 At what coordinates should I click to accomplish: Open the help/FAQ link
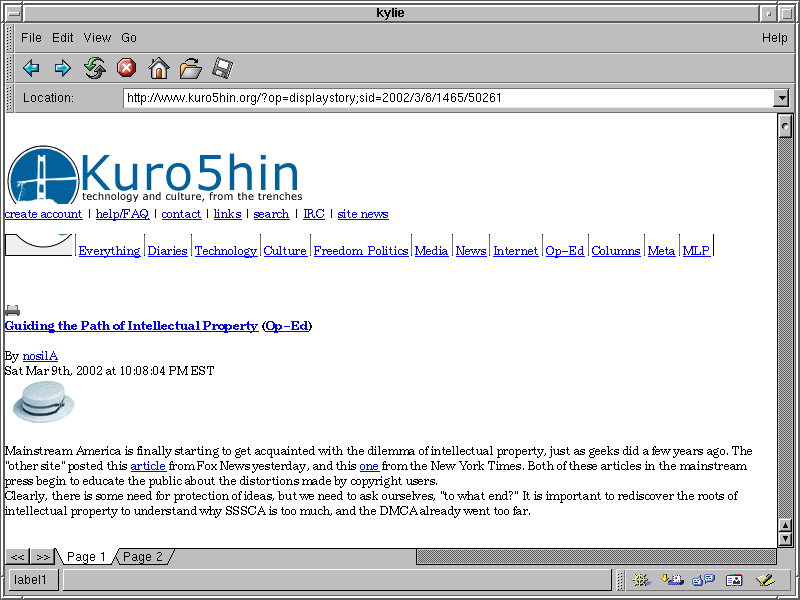(x=122, y=214)
